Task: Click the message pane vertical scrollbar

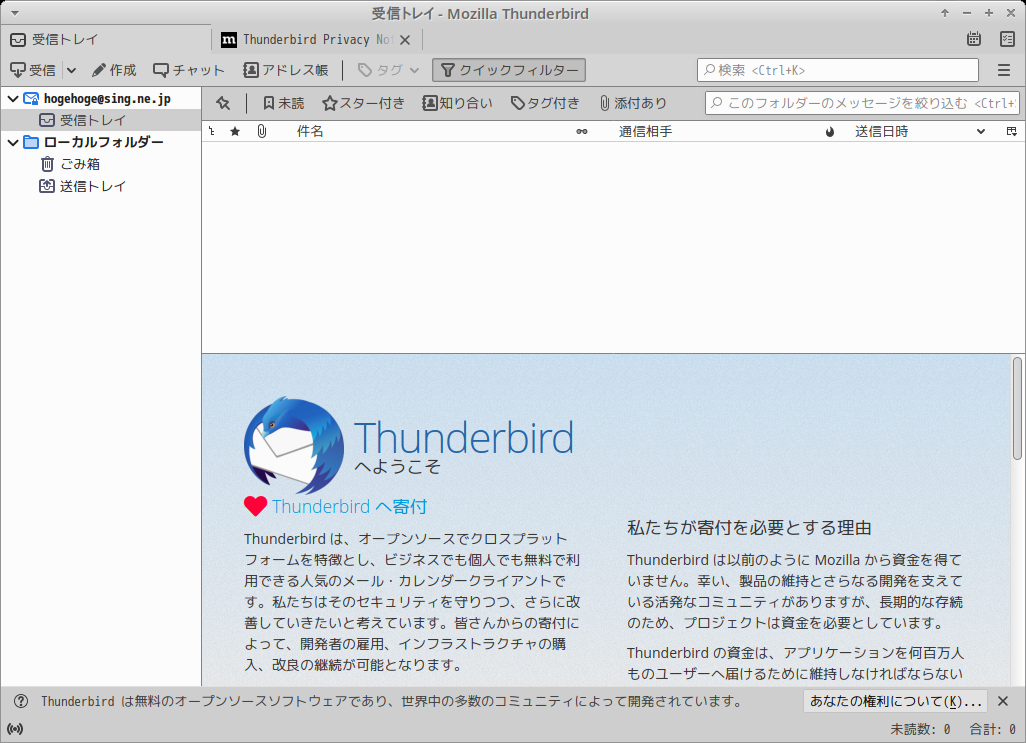Action: 1017,408
